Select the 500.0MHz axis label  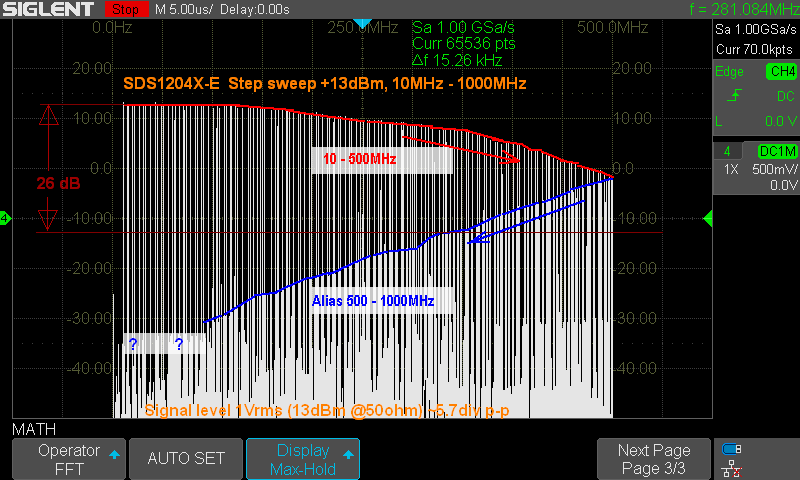(612, 28)
